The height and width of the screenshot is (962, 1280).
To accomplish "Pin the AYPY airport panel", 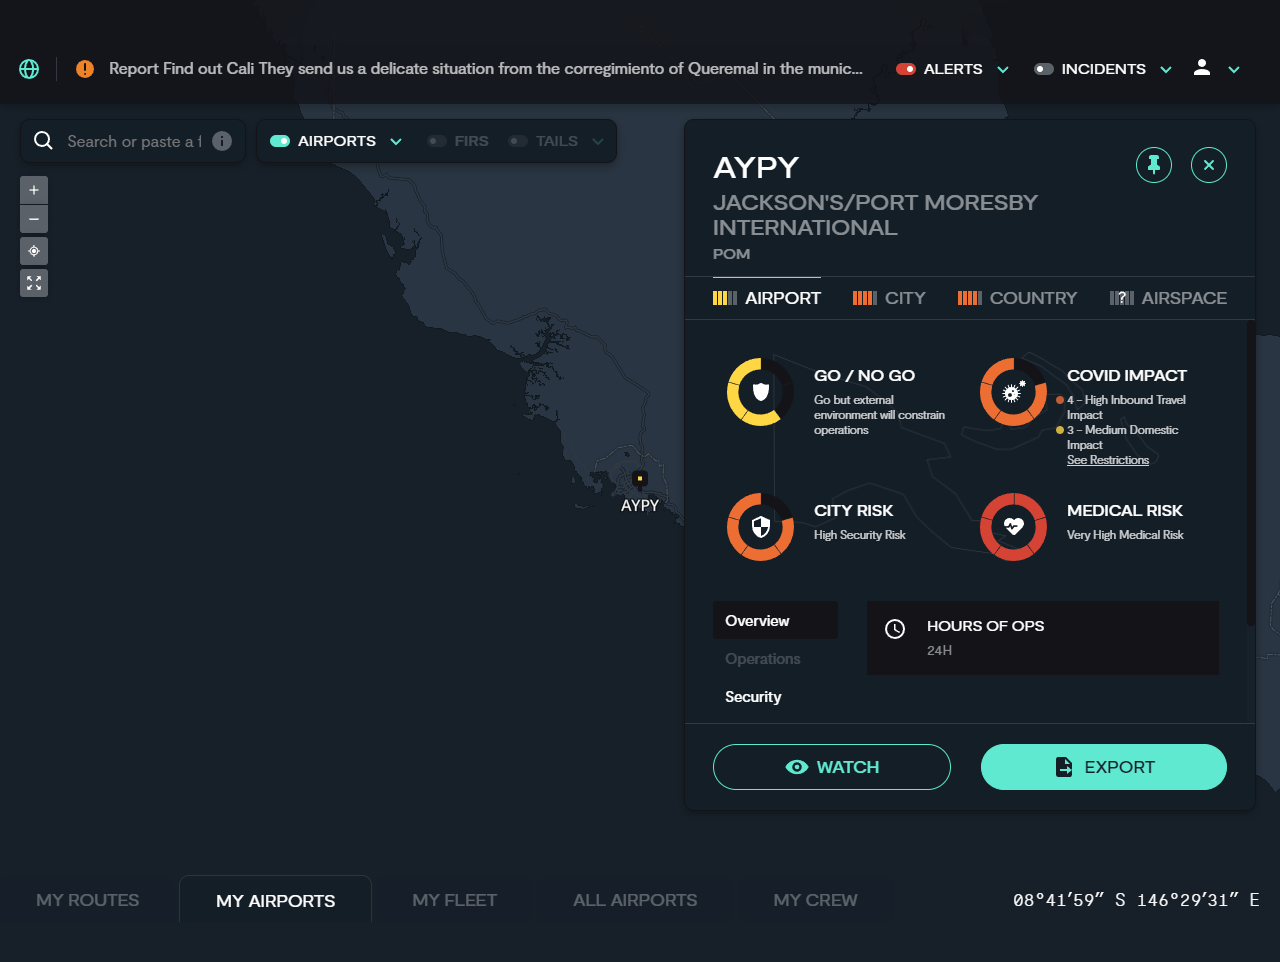I will coord(1154,164).
